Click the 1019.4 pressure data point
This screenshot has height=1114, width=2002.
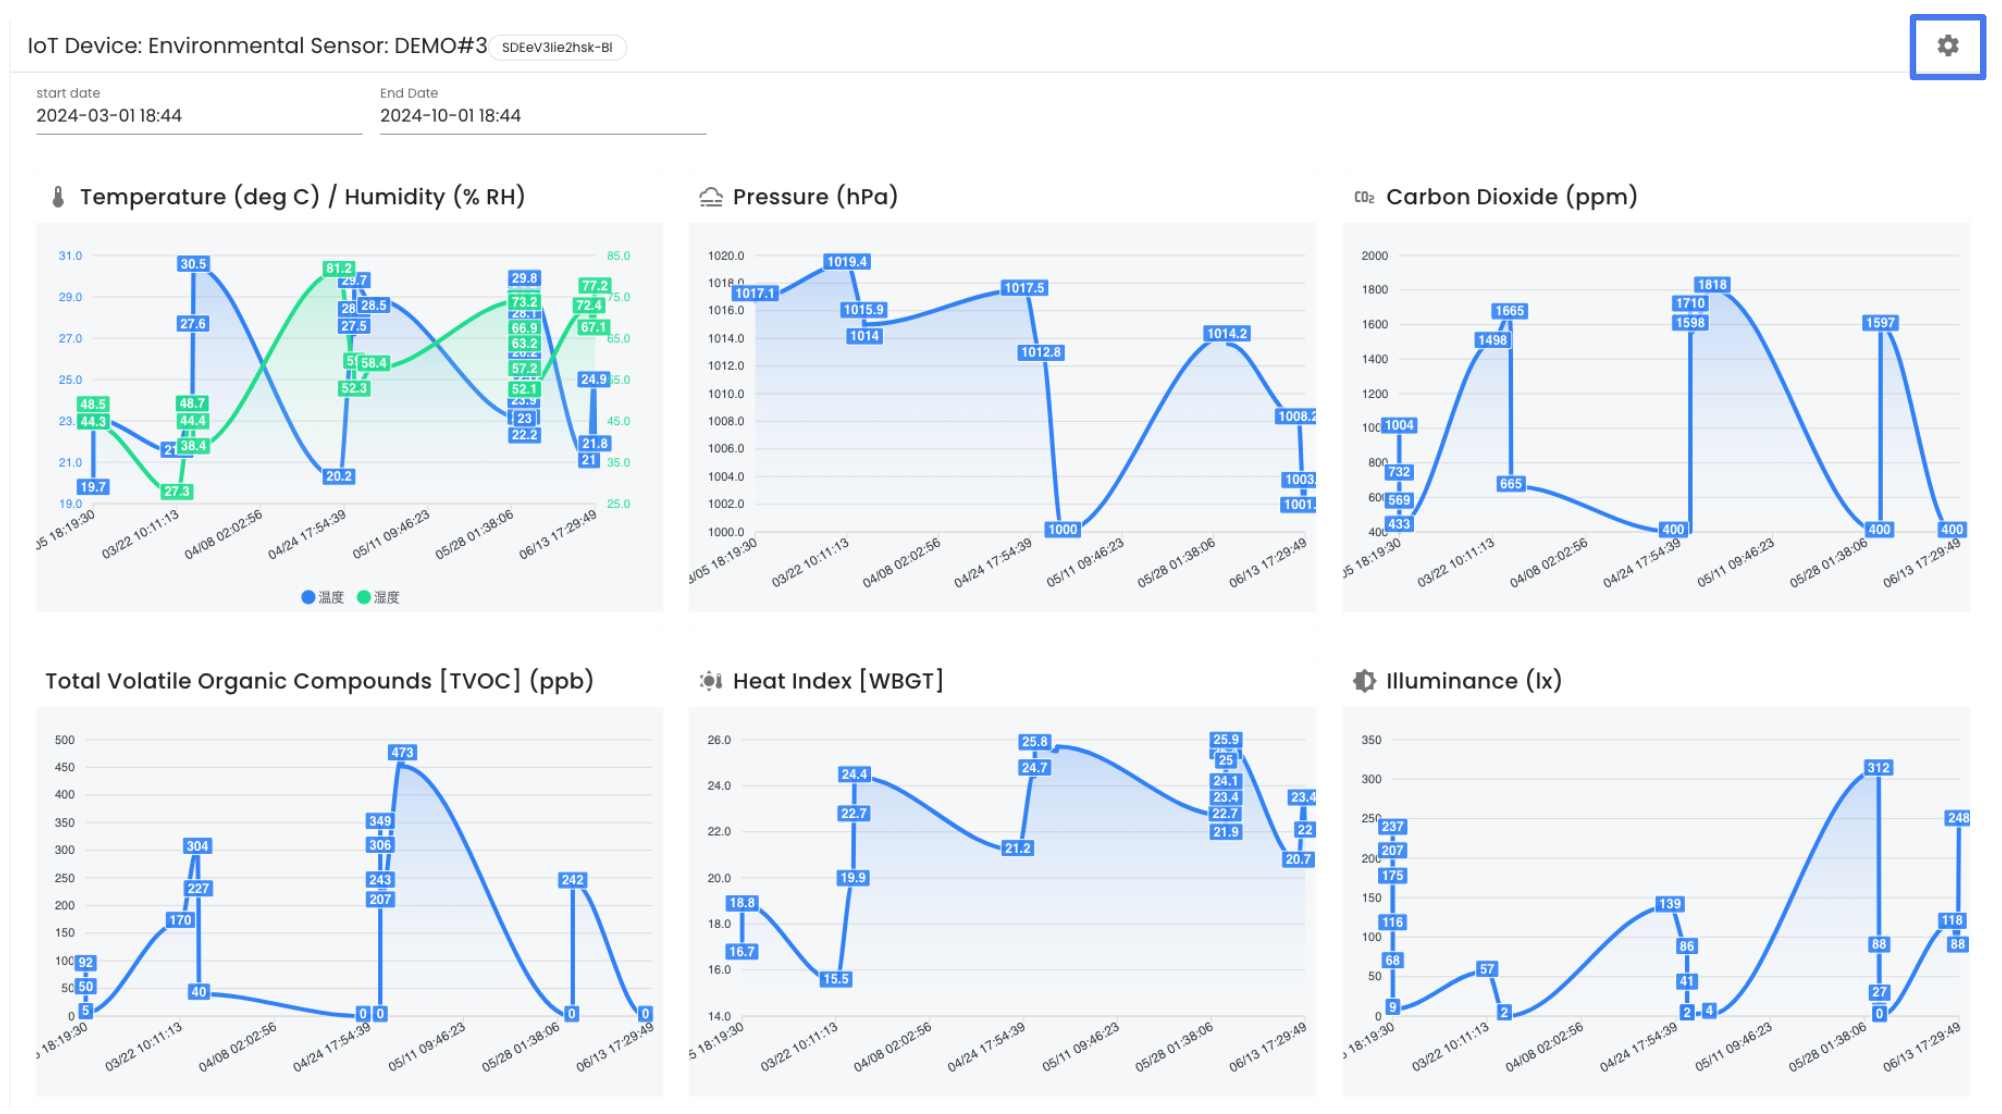pyautogui.click(x=847, y=262)
